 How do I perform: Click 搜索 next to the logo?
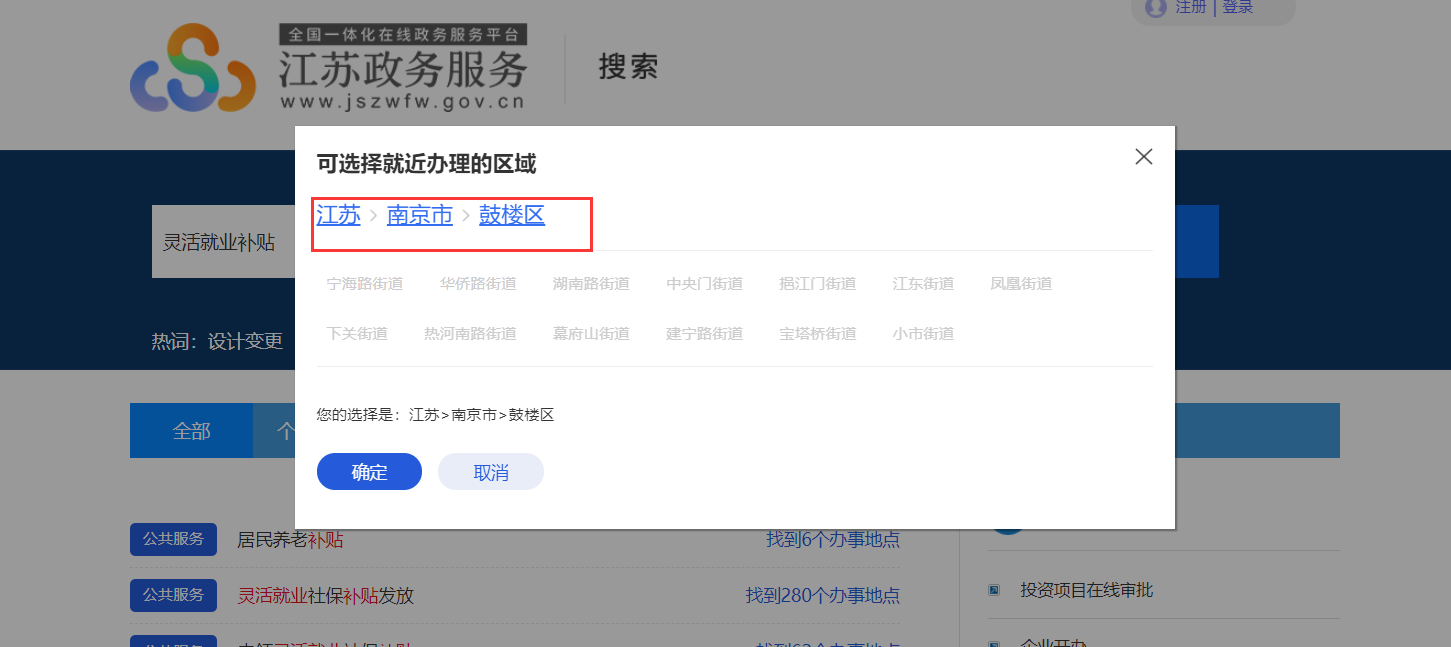[x=627, y=67]
